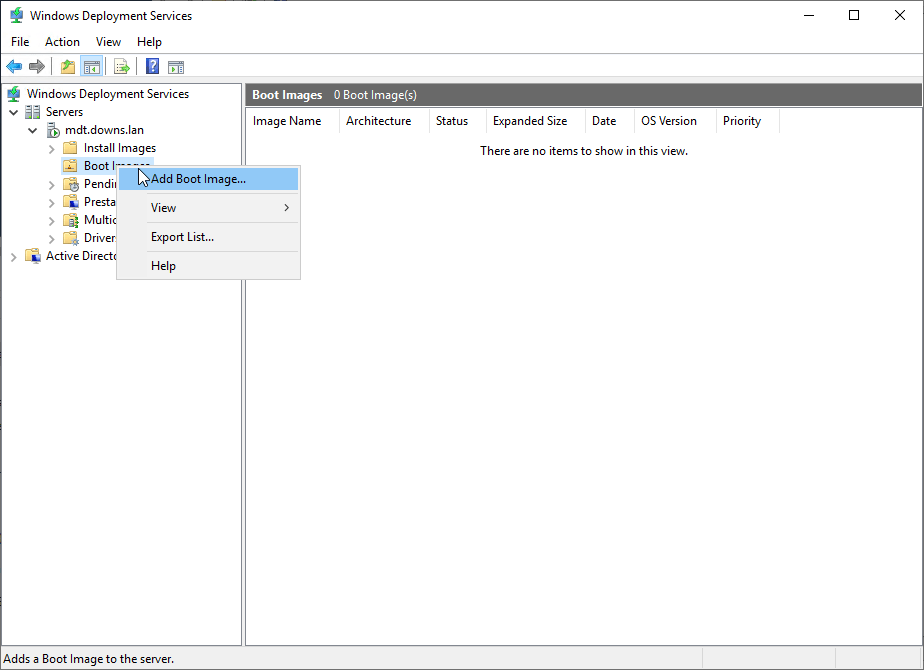This screenshot has height=670, width=924.
Task: Click the Export List toolbar icon
Action: 122,67
